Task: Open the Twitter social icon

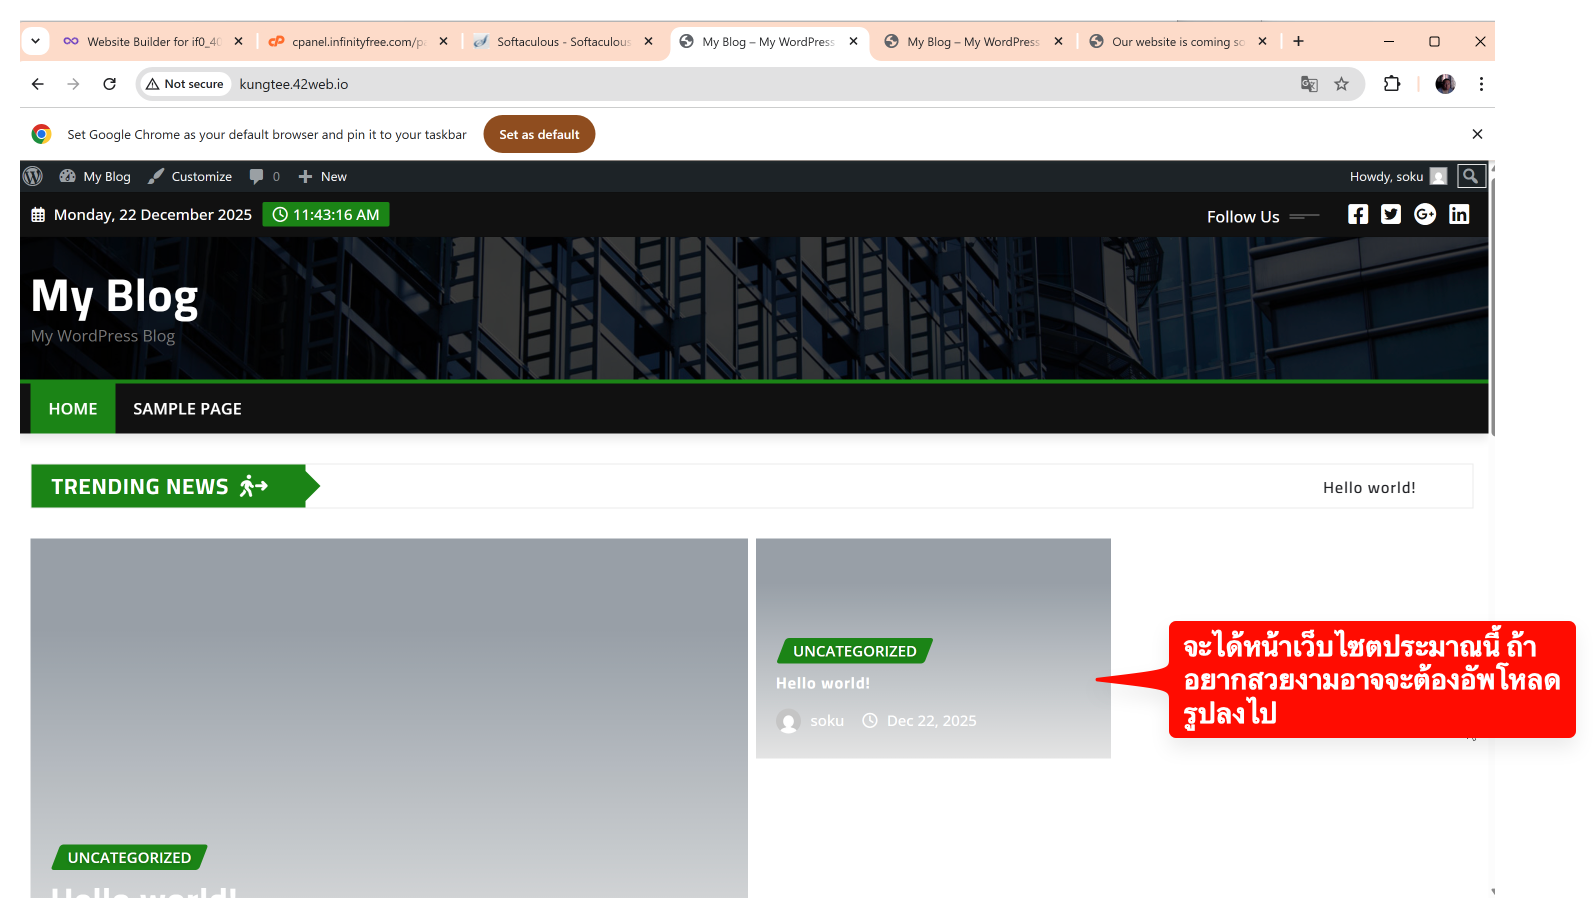Action: pyautogui.click(x=1391, y=215)
